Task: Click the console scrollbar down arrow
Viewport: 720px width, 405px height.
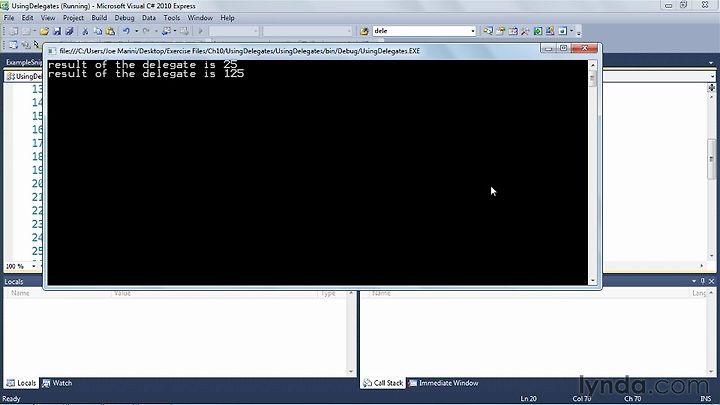Action: tap(593, 280)
